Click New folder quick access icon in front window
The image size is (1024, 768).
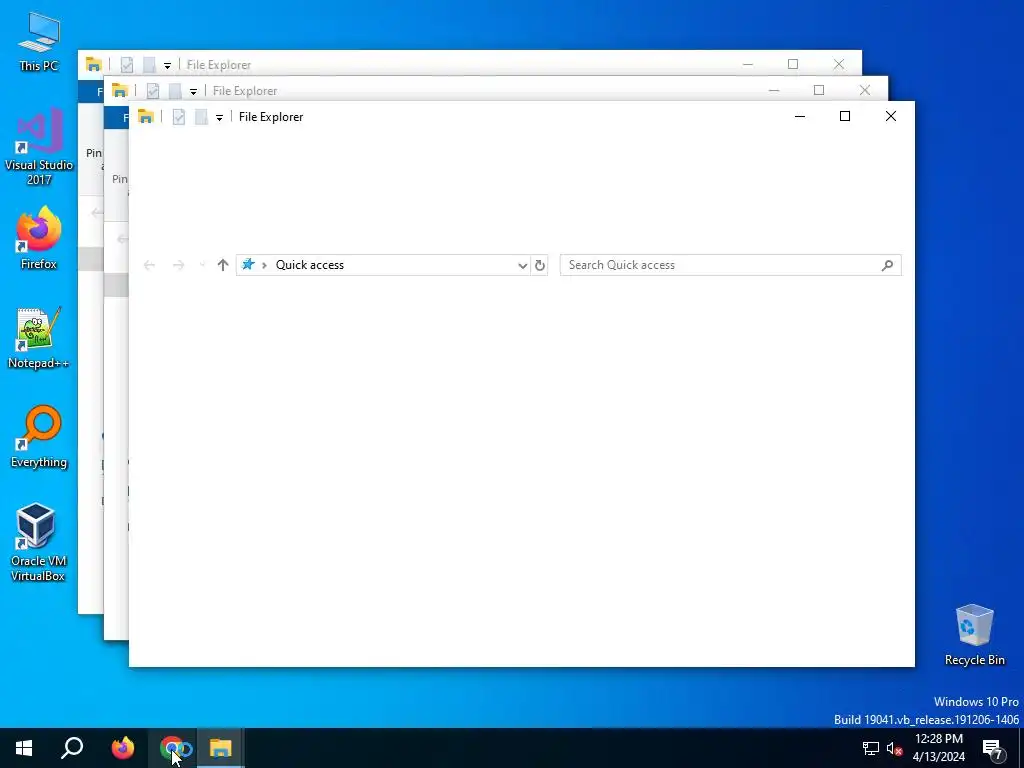tap(201, 117)
